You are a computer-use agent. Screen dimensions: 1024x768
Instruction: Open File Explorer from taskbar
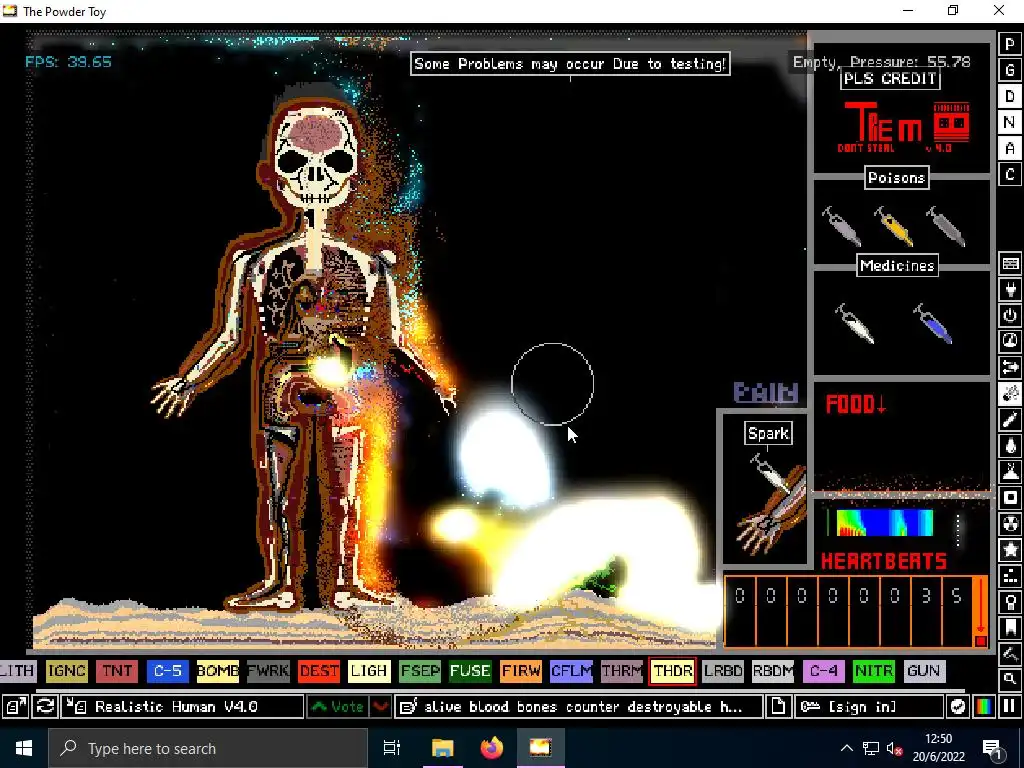[442, 748]
